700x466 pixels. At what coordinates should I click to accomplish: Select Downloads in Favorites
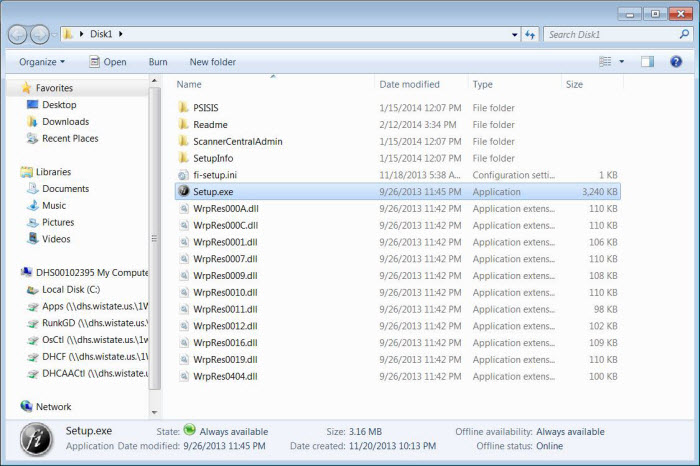point(65,122)
